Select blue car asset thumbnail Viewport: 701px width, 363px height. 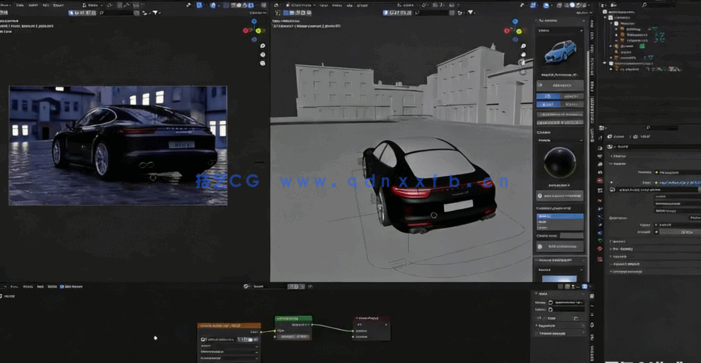pos(560,52)
